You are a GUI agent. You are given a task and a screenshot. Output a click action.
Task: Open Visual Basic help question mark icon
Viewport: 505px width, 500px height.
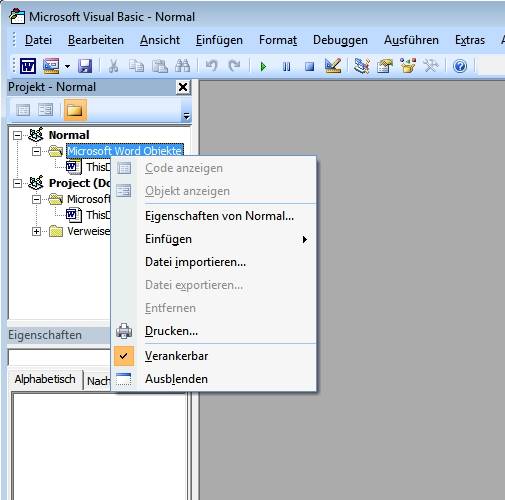pyautogui.click(x=460, y=66)
